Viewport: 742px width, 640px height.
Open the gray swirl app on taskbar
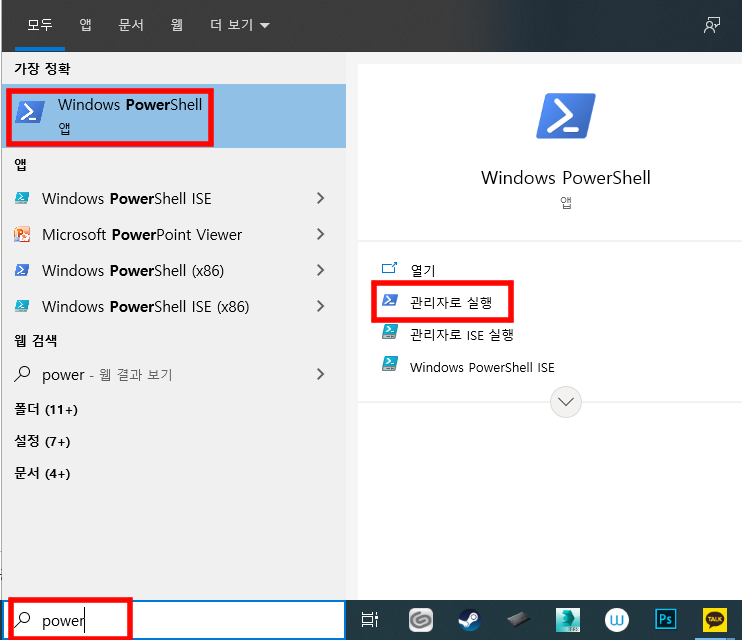(x=421, y=620)
